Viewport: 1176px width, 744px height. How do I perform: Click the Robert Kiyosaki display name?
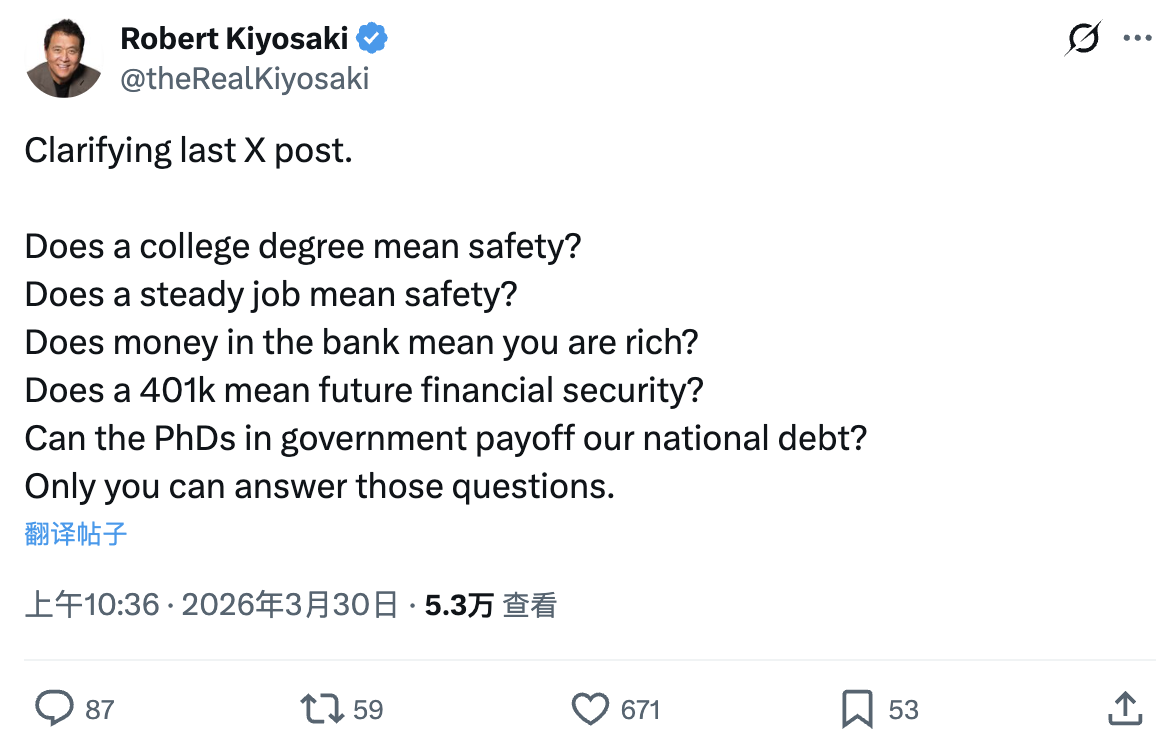click(234, 39)
